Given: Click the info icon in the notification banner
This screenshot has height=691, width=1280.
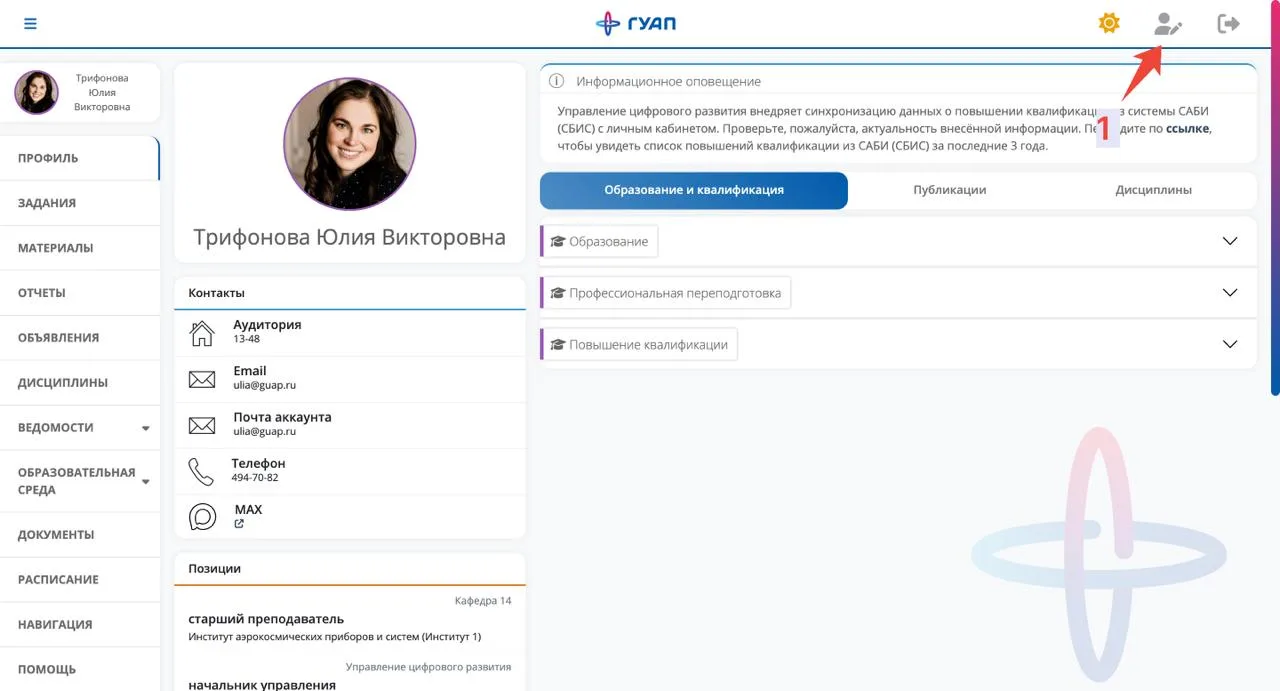Looking at the screenshot, I should click(557, 81).
